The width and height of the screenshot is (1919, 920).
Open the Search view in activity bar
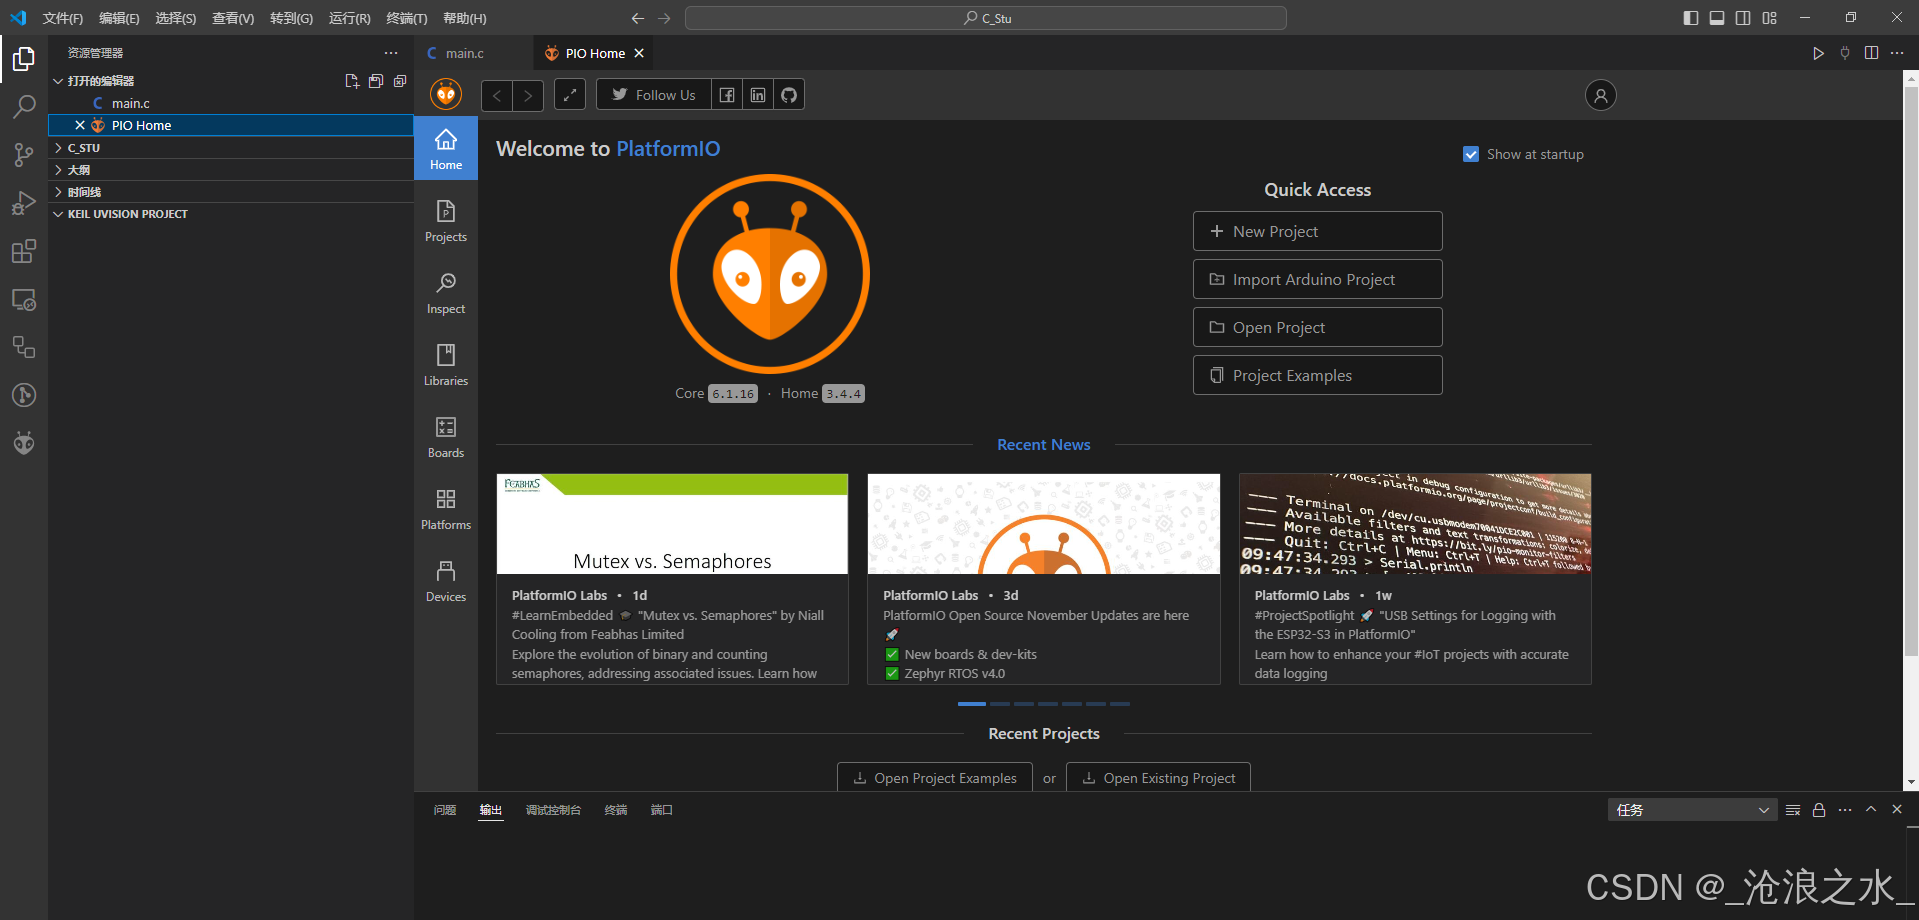[x=24, y=107]
